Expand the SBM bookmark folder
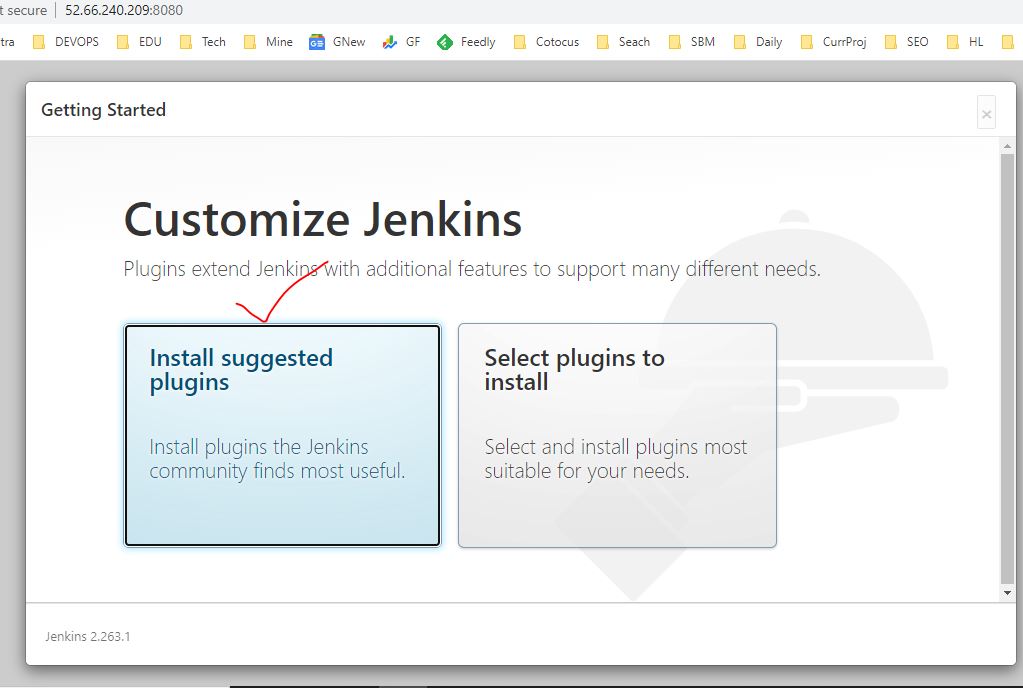The image size is (1023, 688). click(691, 42)
